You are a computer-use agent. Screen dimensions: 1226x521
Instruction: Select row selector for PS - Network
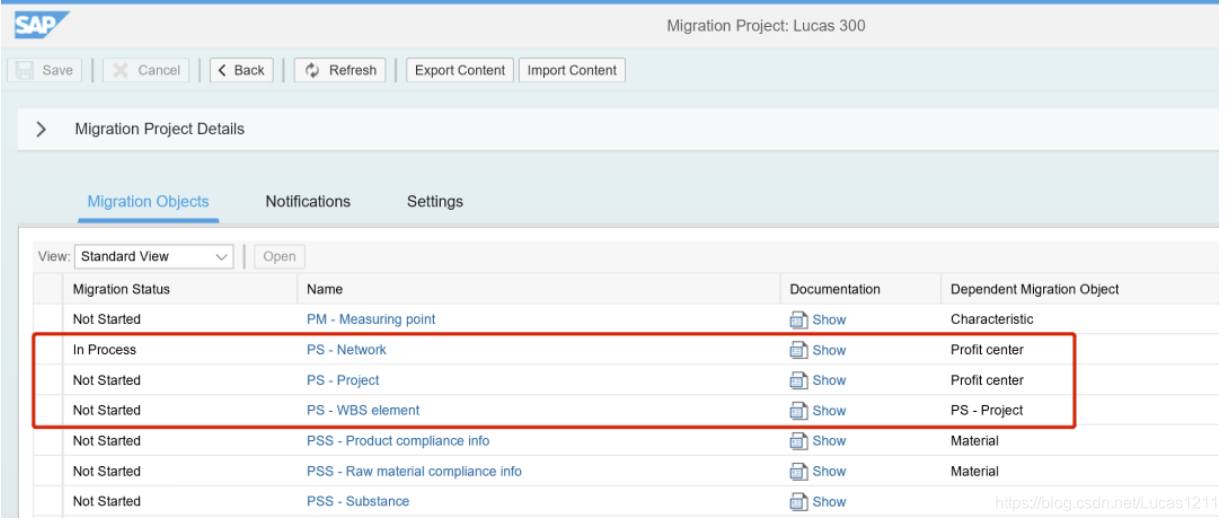click(x=48, y=350)
